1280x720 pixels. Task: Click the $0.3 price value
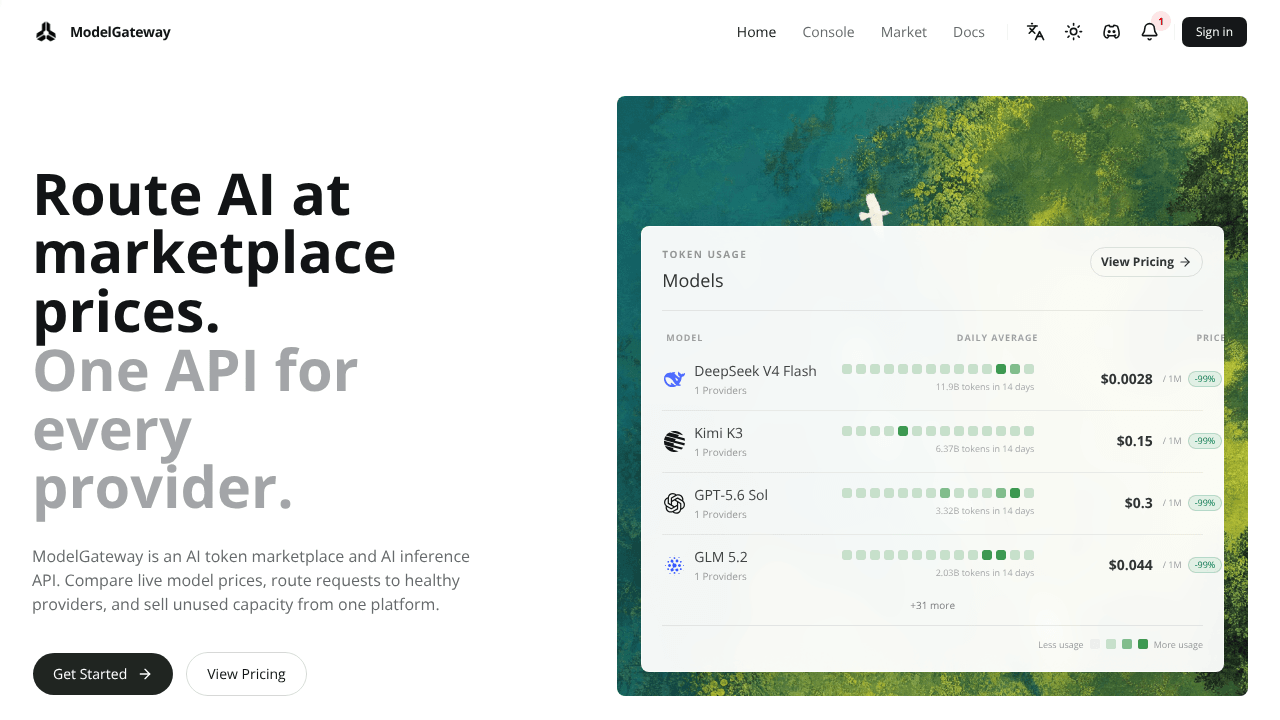[x=1138, y=503]
